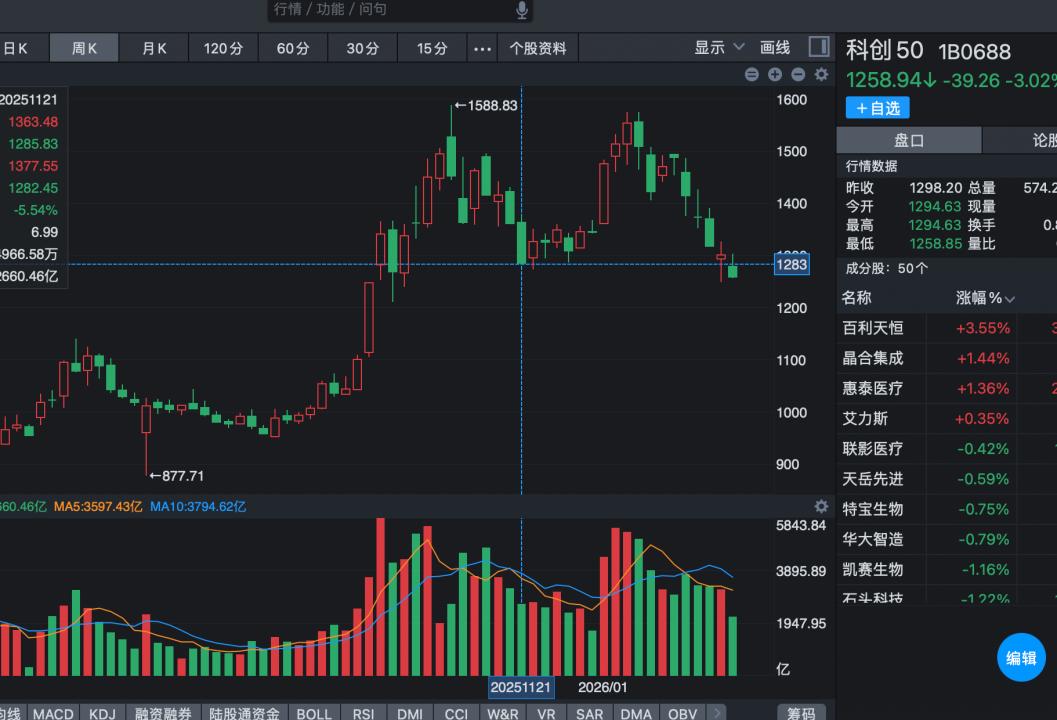Enable the 15分 interval
1057x720 pixels.
(x=432, y=46)
